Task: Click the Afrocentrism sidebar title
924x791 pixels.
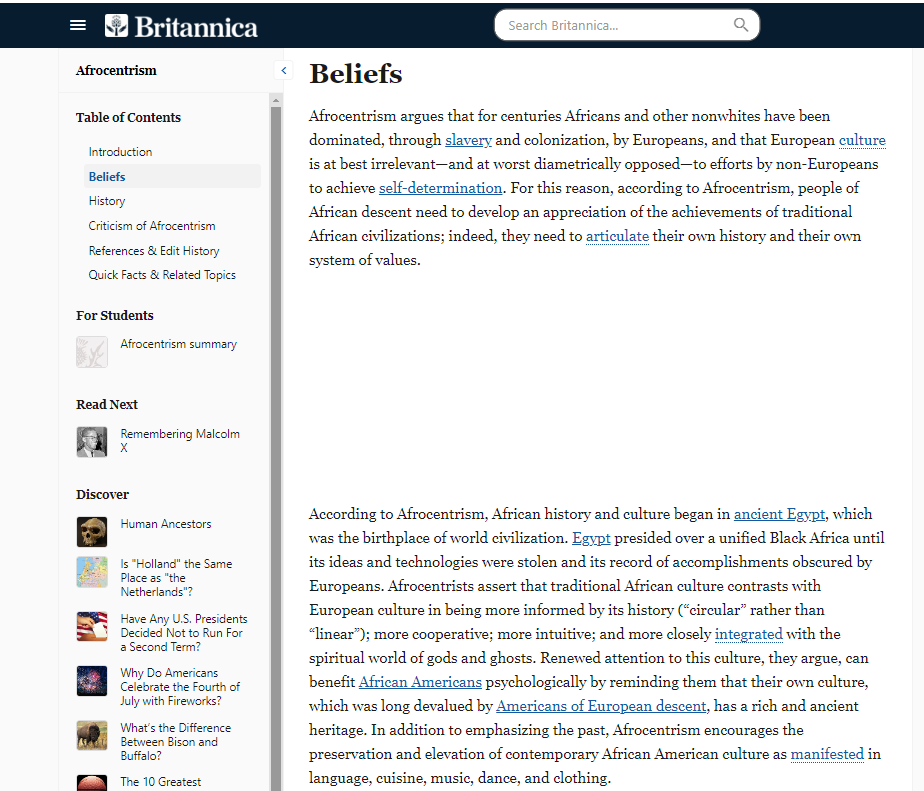Action: [116, 70]
